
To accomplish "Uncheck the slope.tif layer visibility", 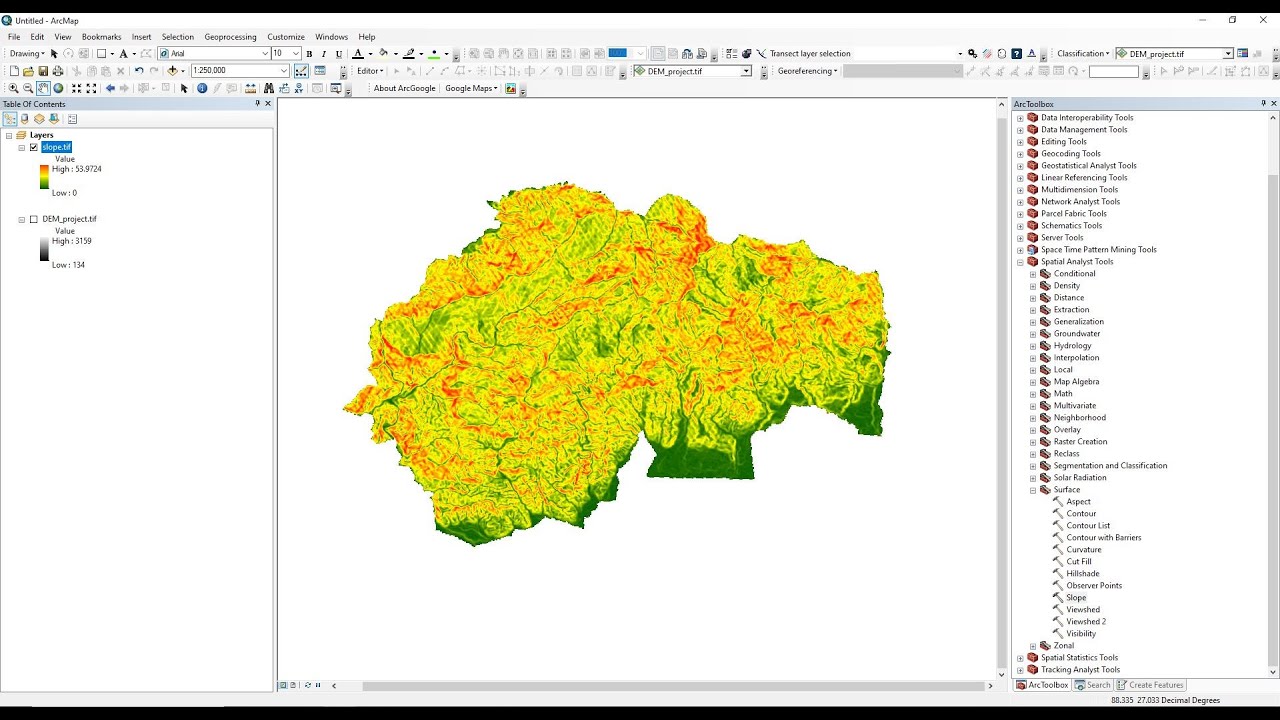I will (33, 147).
